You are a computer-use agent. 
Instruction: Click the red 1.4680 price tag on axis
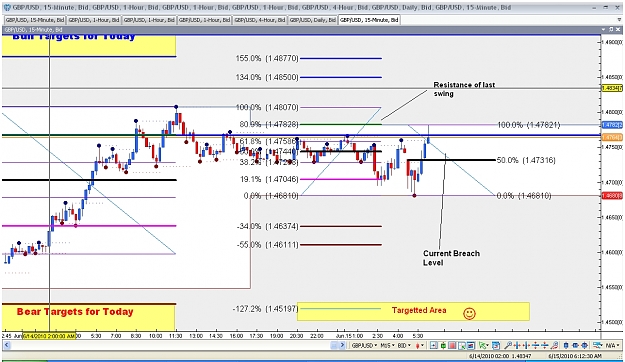pos(612,196)
